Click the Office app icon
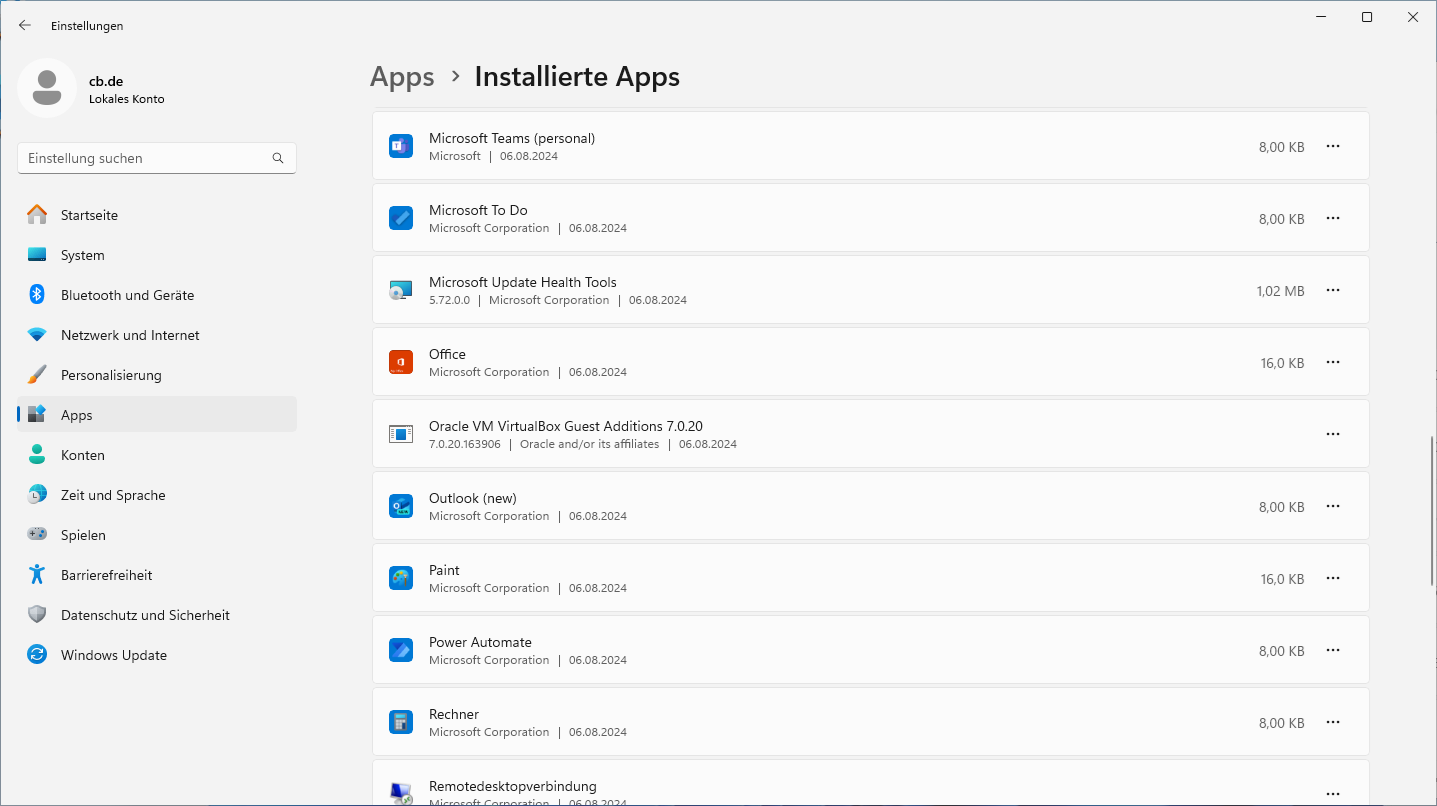 [400, 362]
